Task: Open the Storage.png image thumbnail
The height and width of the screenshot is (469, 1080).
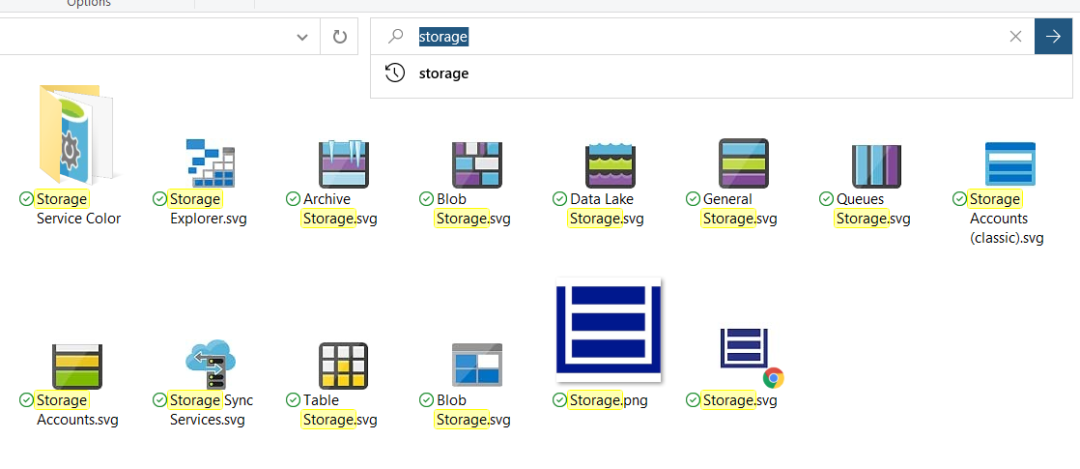Action: (609, 330)
